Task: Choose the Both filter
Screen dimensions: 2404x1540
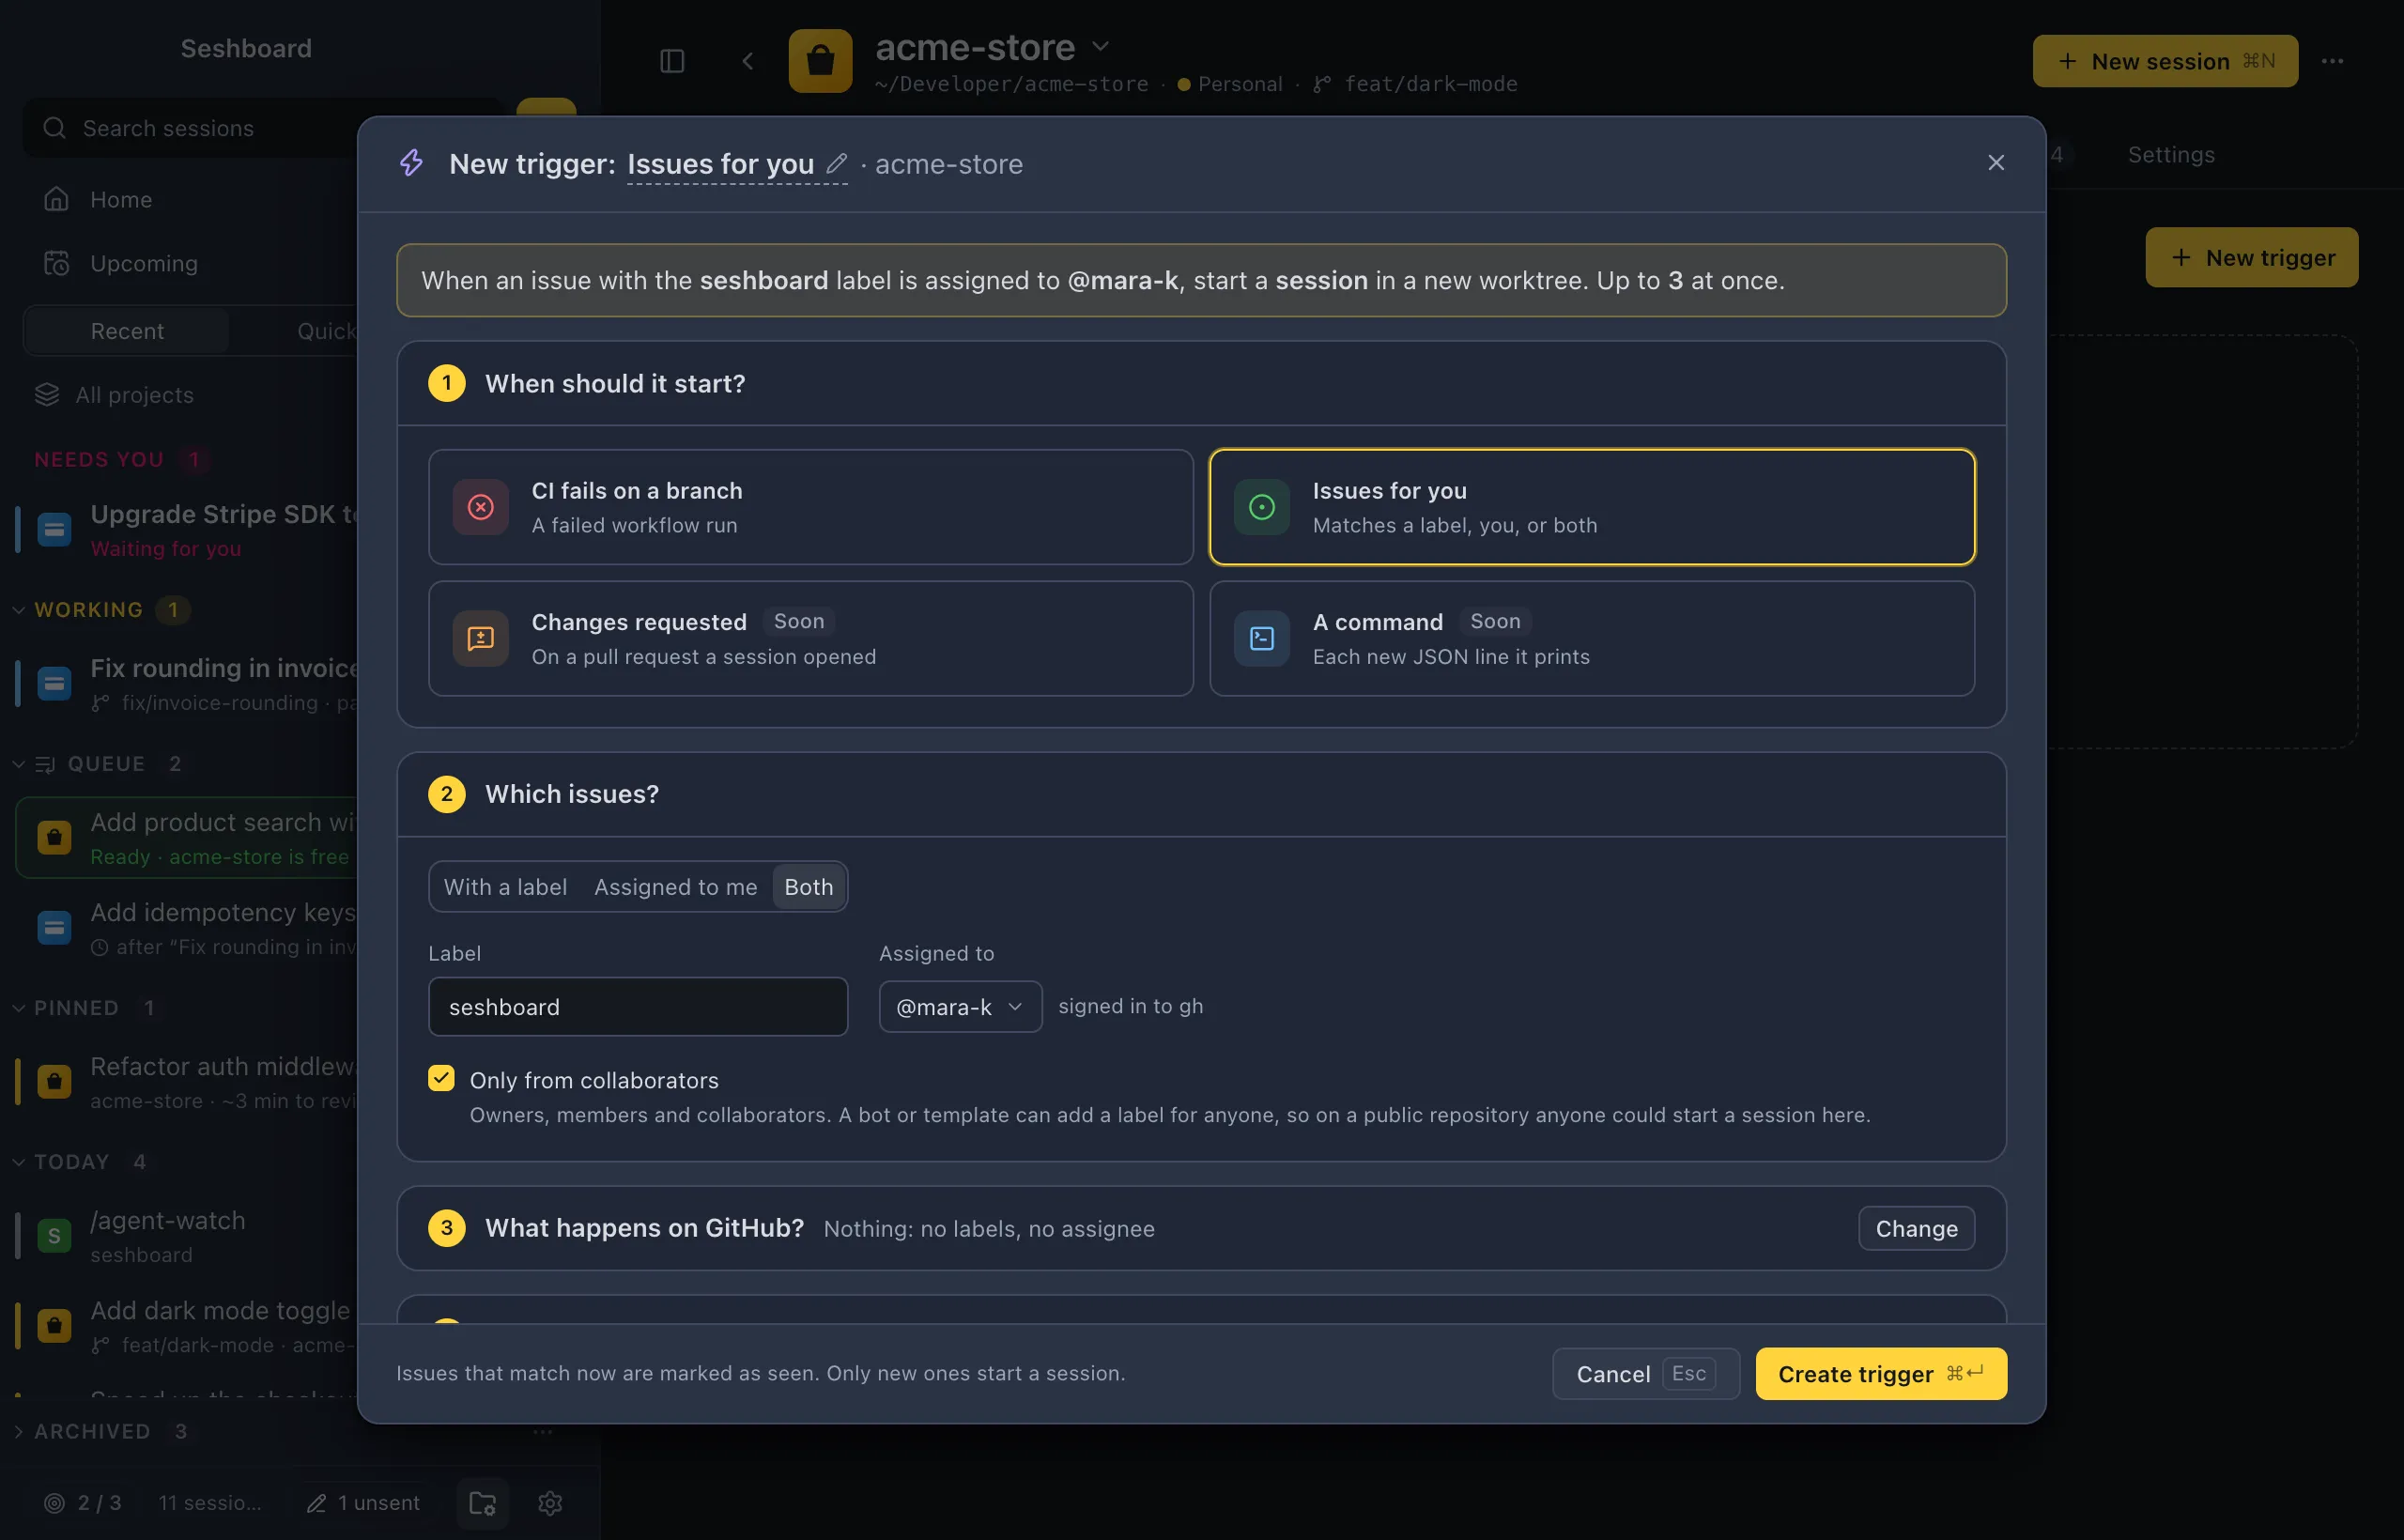Action: point(808,887)
